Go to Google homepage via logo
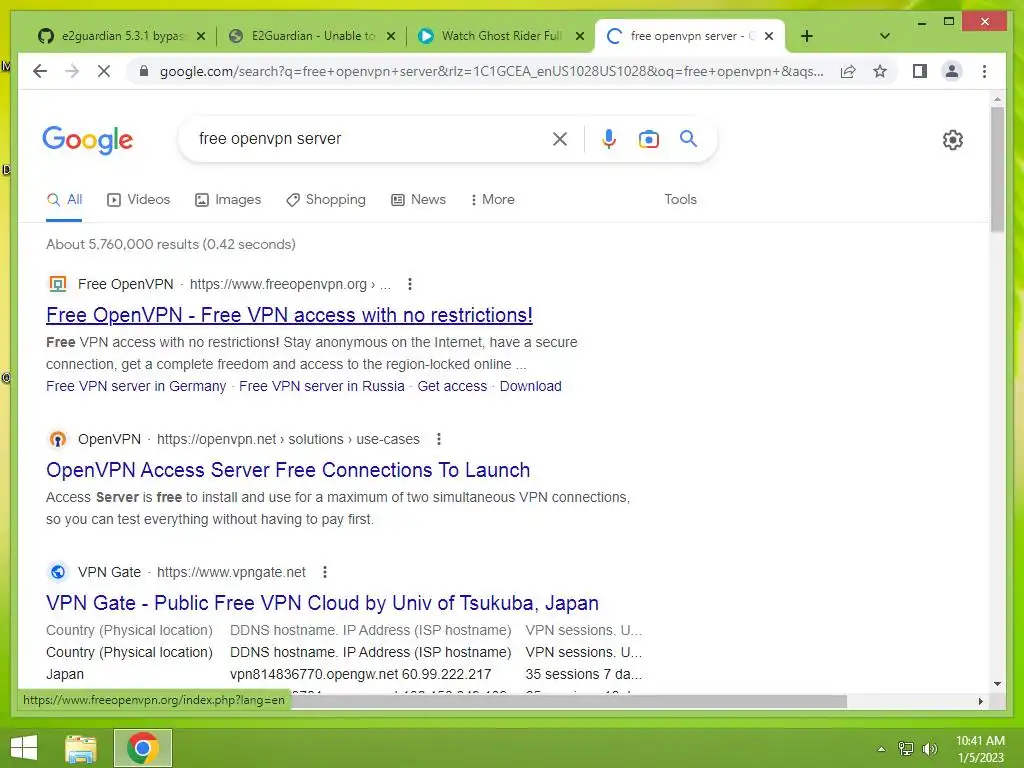This screenshot has height=768, width=1024. [x=88, y=140]
